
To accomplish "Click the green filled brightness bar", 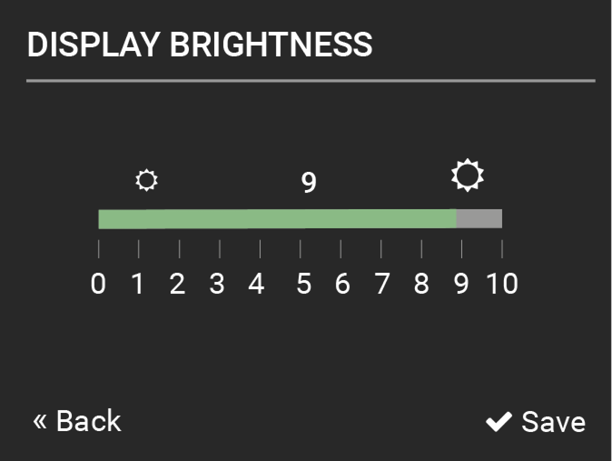I will (x=278, y=219).
